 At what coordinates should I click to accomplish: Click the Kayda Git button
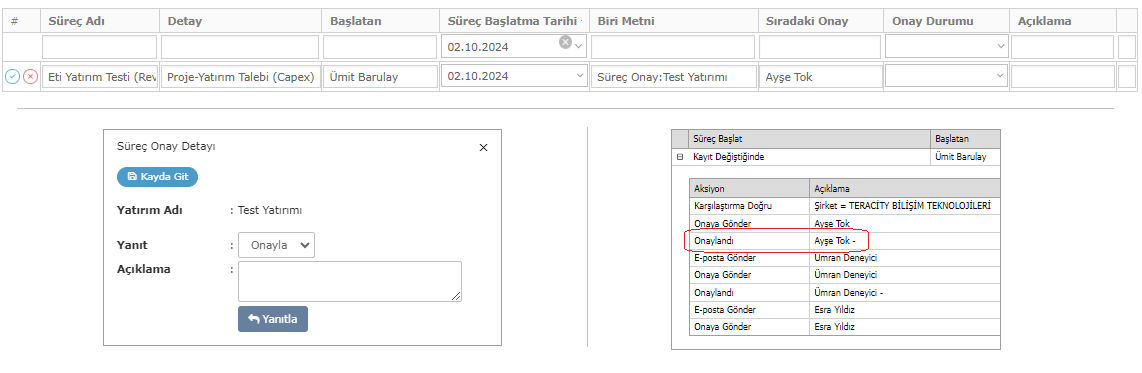tap(157, 176)
